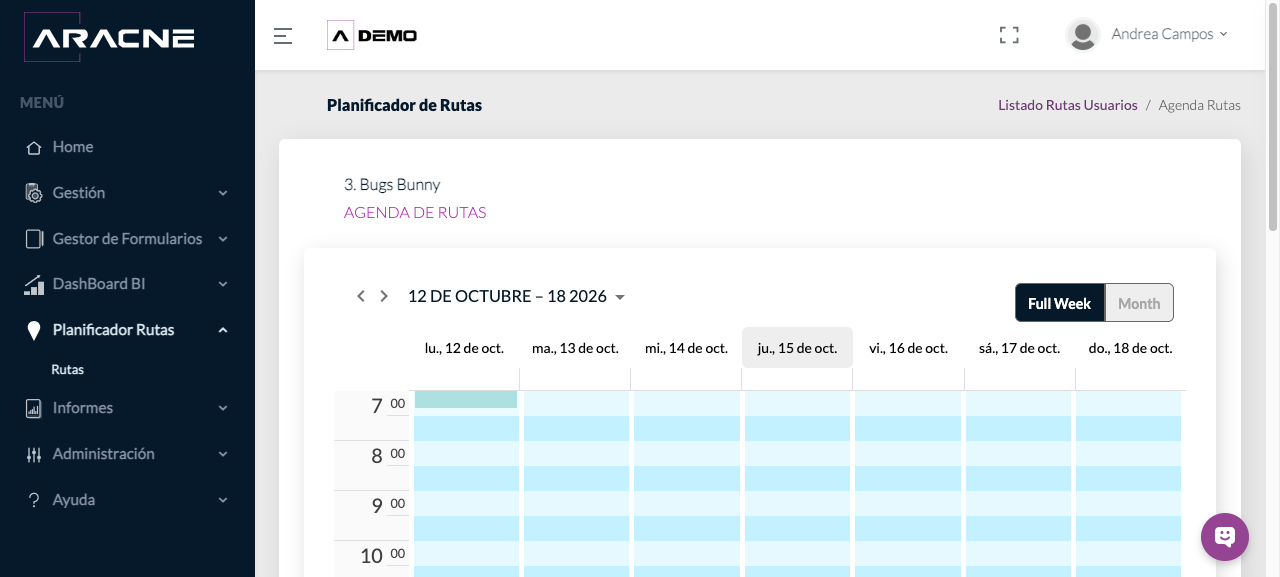Click the Ayuda question mark icon

(34, 500)
